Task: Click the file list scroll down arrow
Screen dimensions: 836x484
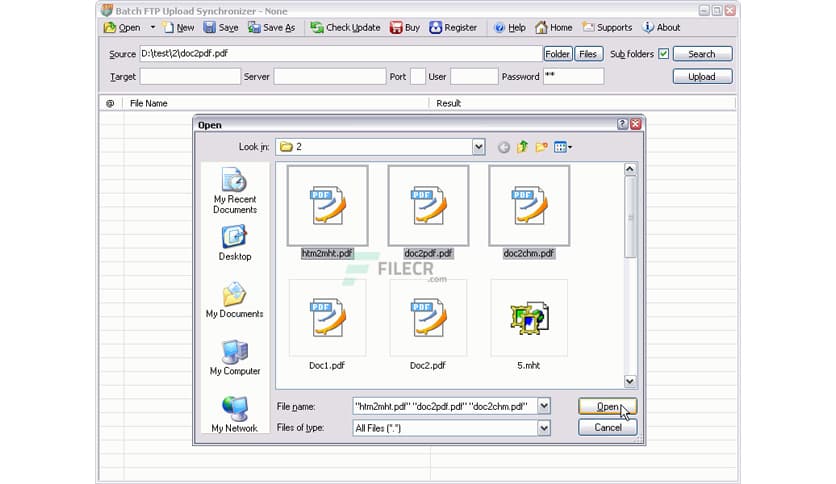Action: pyautogui.click(x=630, y=381)
